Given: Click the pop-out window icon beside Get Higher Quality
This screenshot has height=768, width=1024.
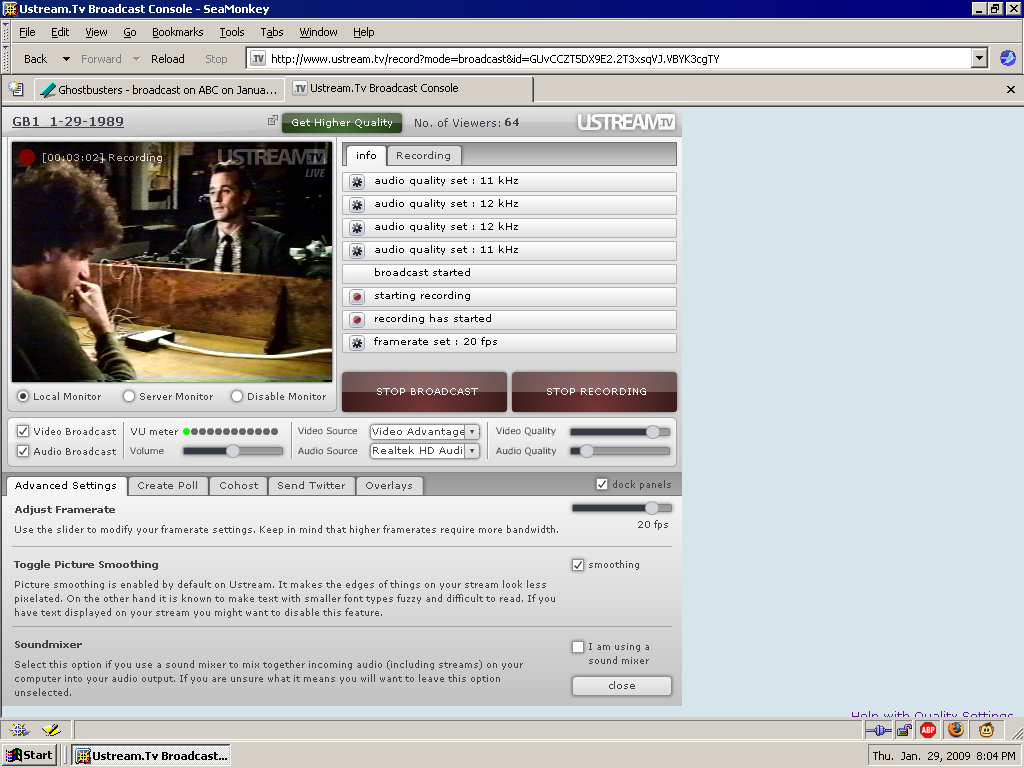Looking at the screenshot, I should click(272, 121).
